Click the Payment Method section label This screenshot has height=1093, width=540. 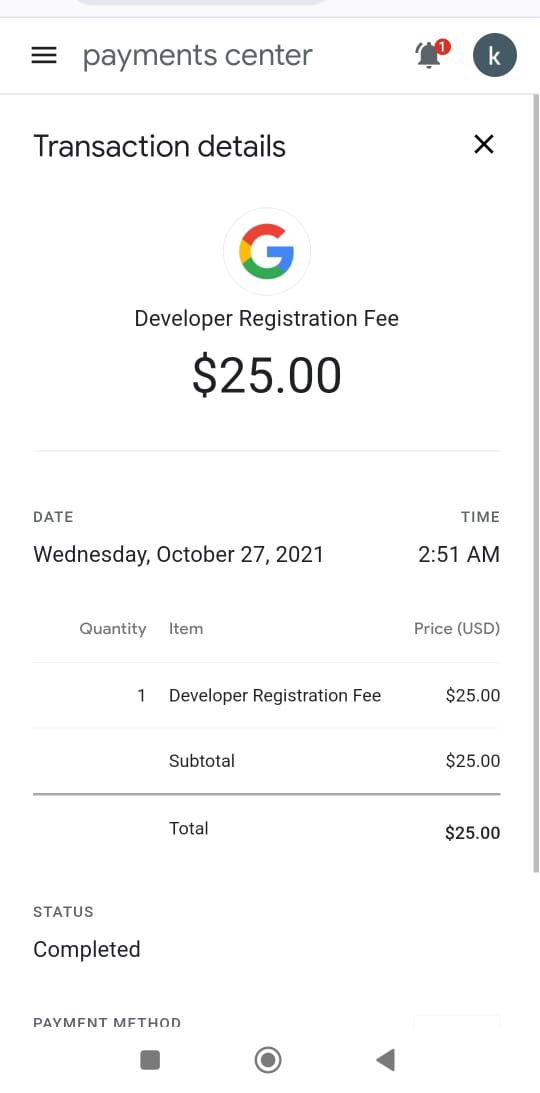(x=107, y=1023)
